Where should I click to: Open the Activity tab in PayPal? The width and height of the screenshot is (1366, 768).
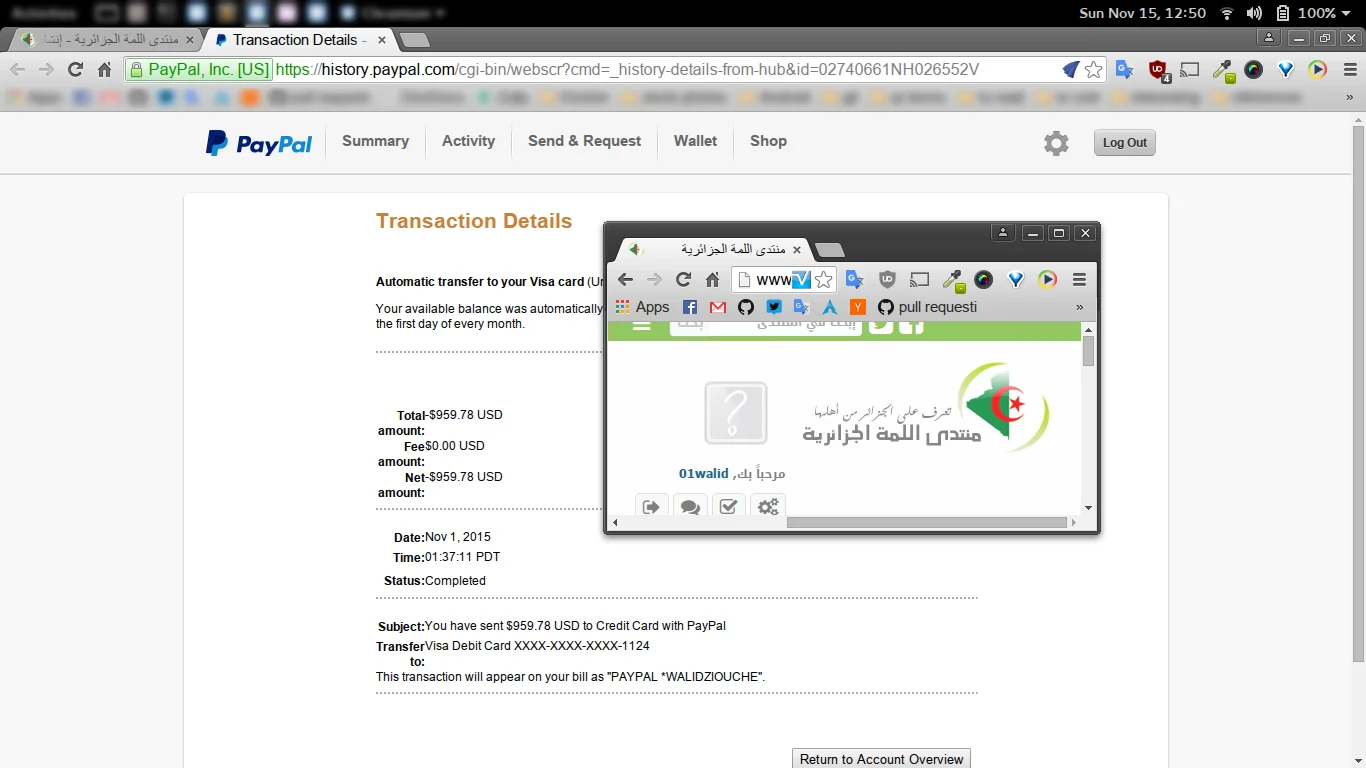468,141
